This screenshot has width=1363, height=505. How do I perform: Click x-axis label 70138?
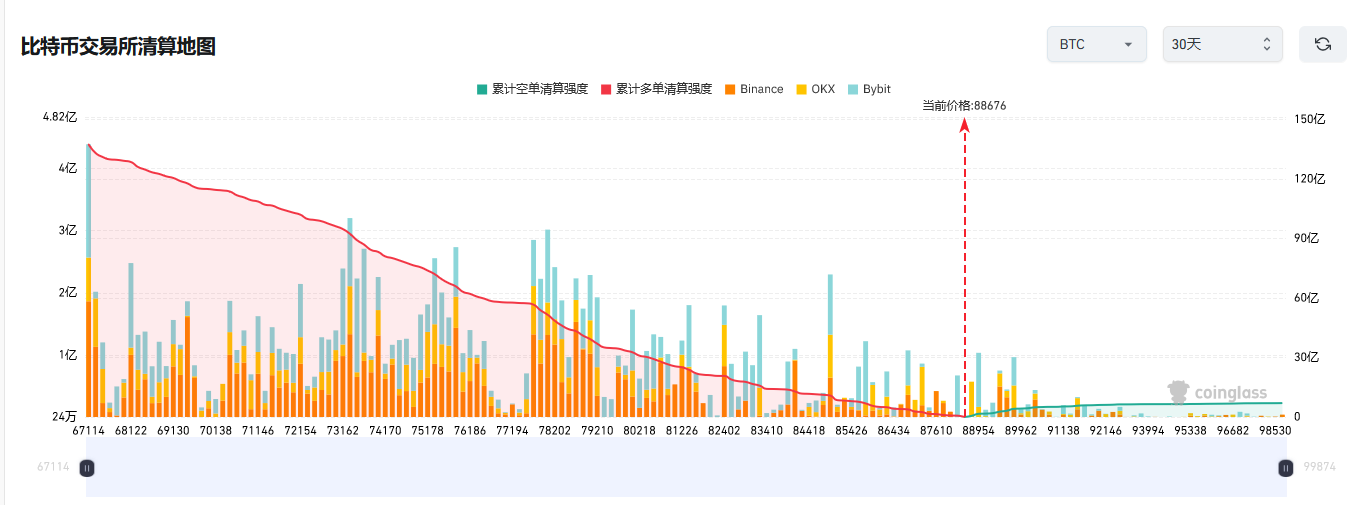[x=216, y=431]
